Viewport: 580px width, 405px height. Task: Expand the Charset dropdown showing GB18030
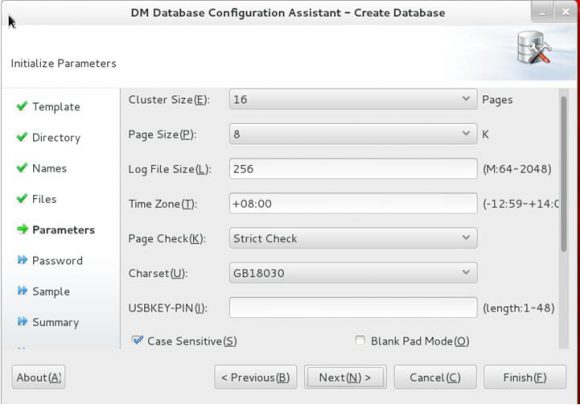[353, 273]
